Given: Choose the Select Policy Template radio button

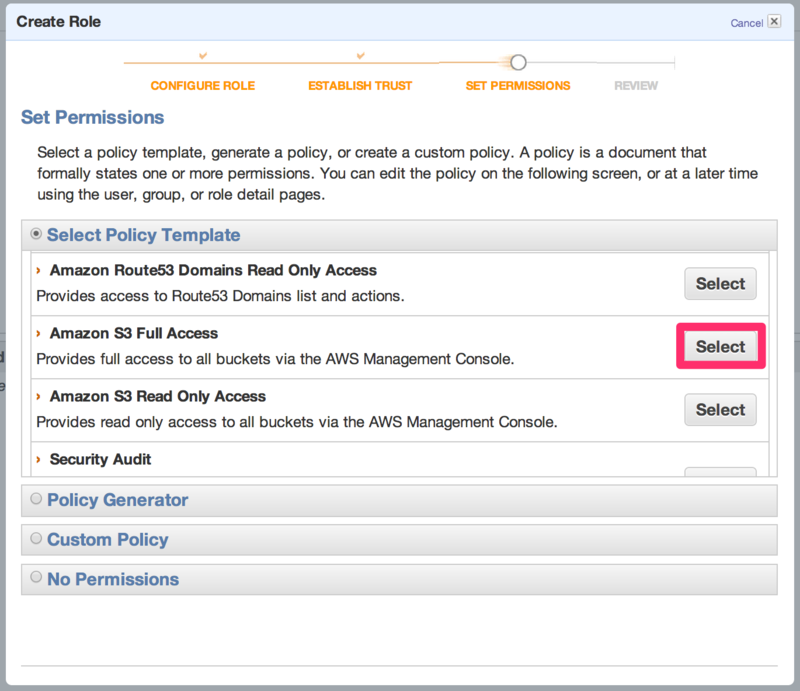Looking at the screenshot, I should 36,234.
